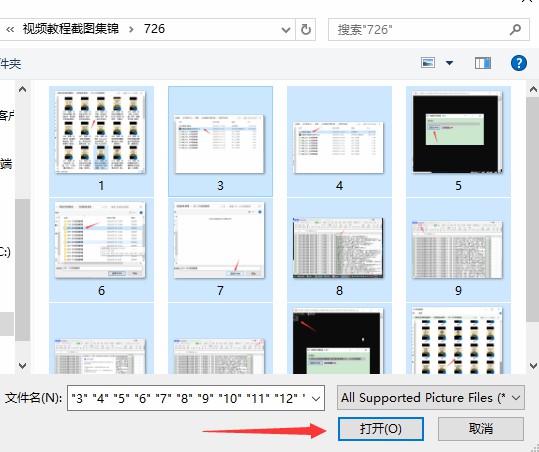Image resolution: width=539 pixels, height=452 pixels.
Task: Toggle the preview pane icon
Action: [x=483, y=63]
